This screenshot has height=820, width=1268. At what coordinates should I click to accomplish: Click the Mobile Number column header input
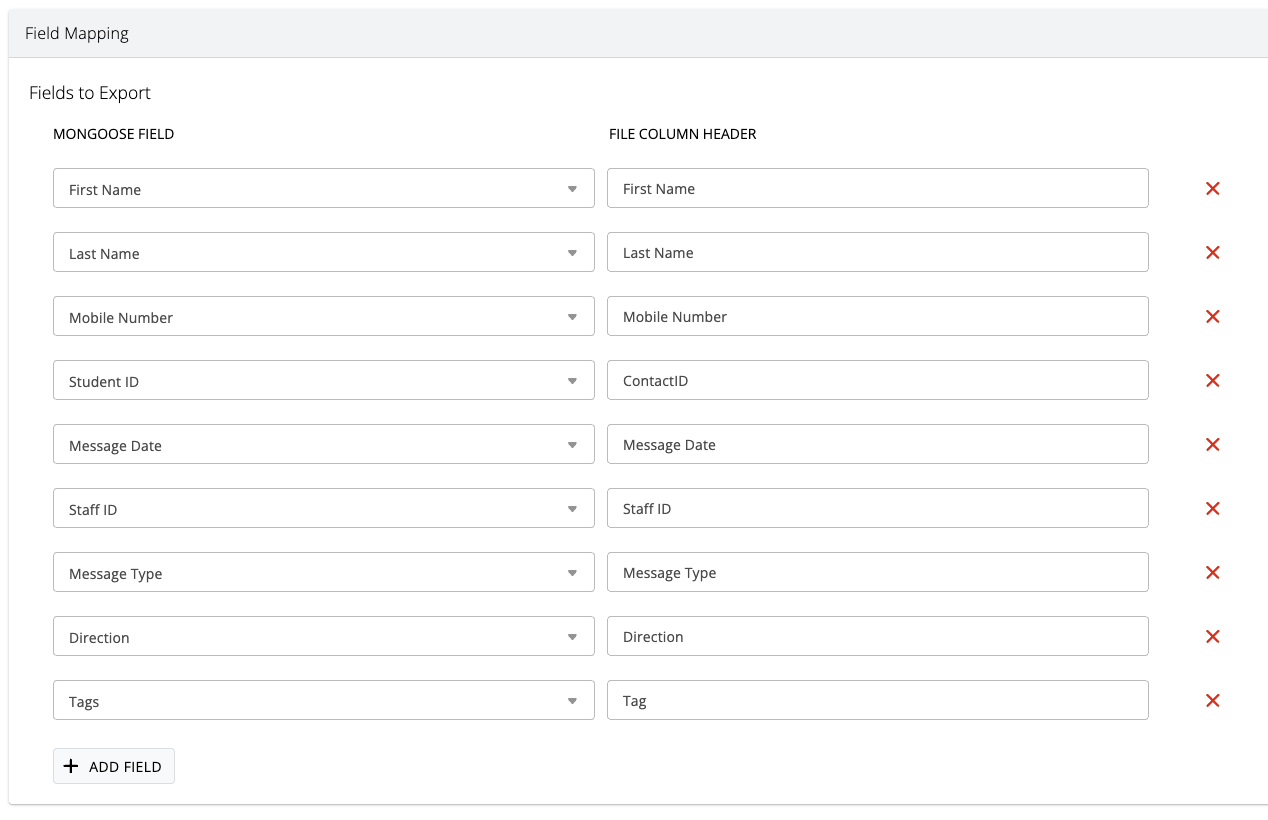pos(877,317)
